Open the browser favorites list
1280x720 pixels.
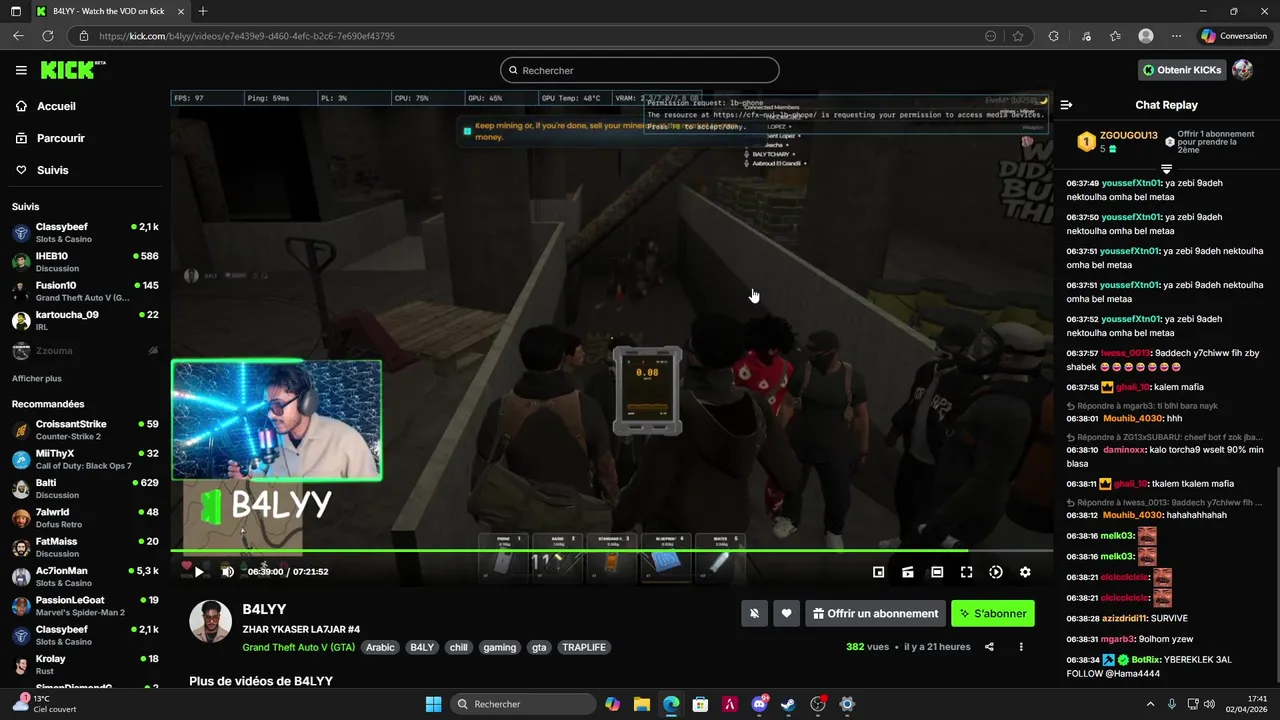[1115, 36]
